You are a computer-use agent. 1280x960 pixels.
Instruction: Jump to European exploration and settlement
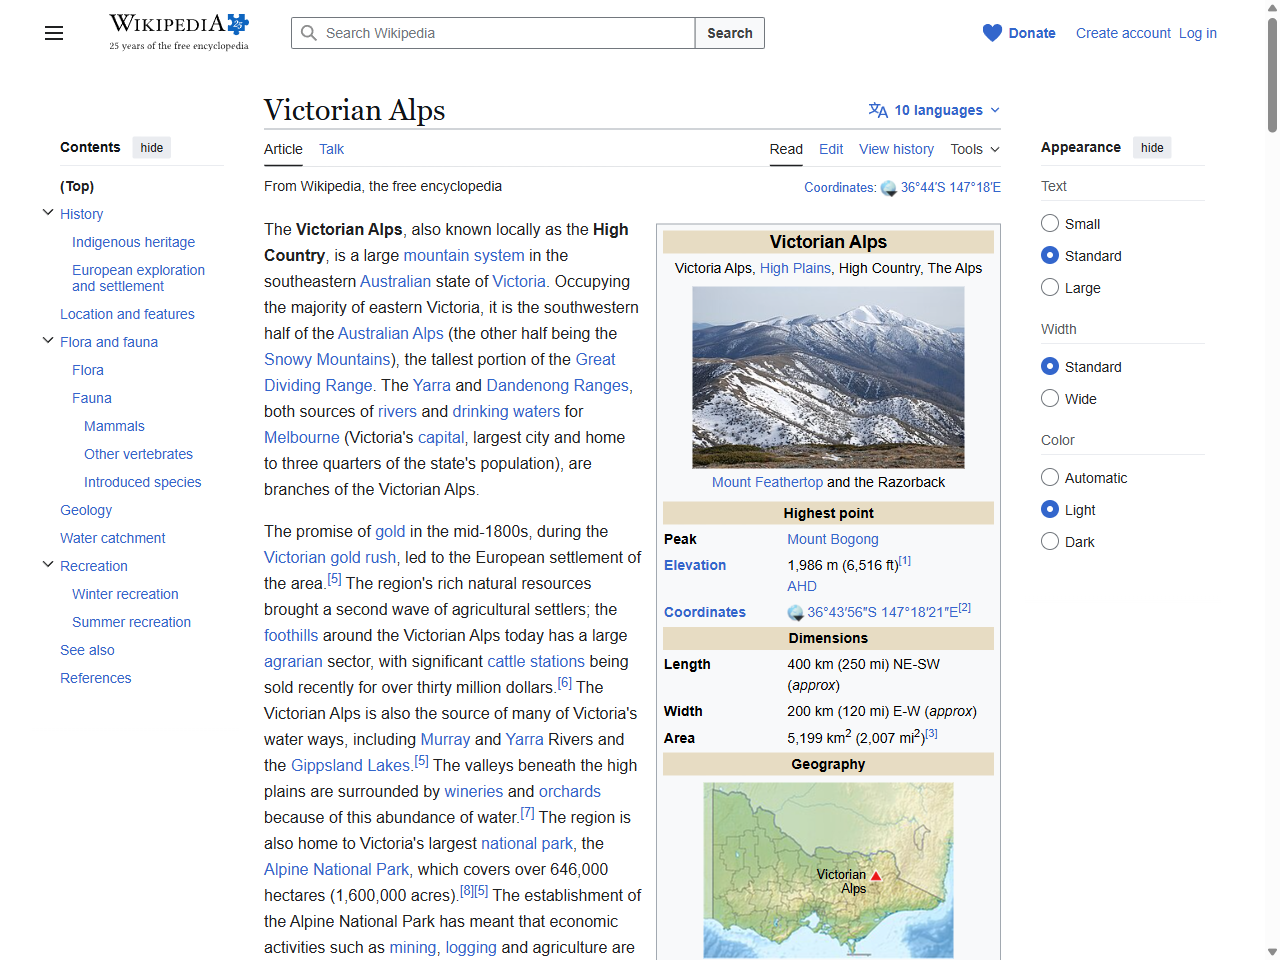pyautogui.click(x=138, y=278)
